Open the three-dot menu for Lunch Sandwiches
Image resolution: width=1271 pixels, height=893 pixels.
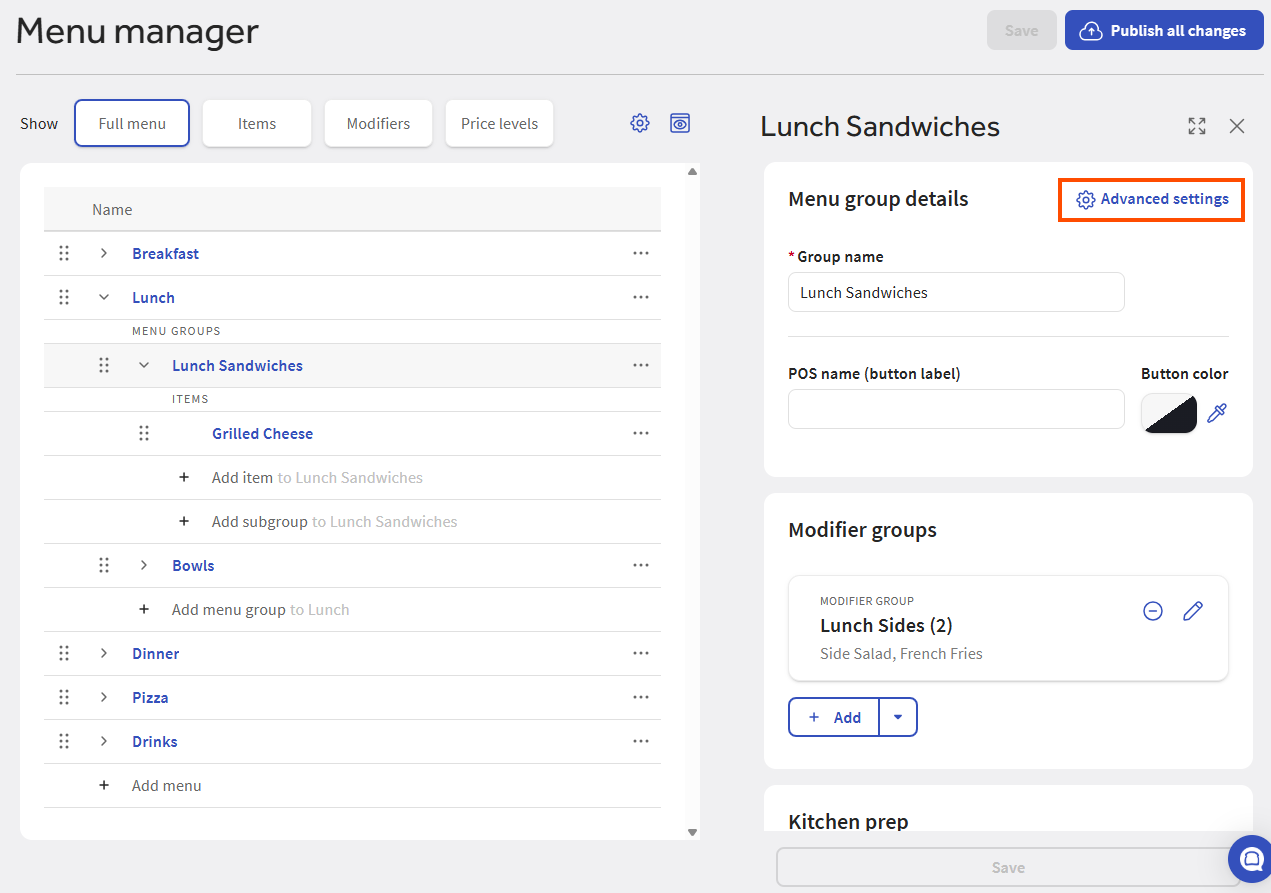(x=641, y=365)
